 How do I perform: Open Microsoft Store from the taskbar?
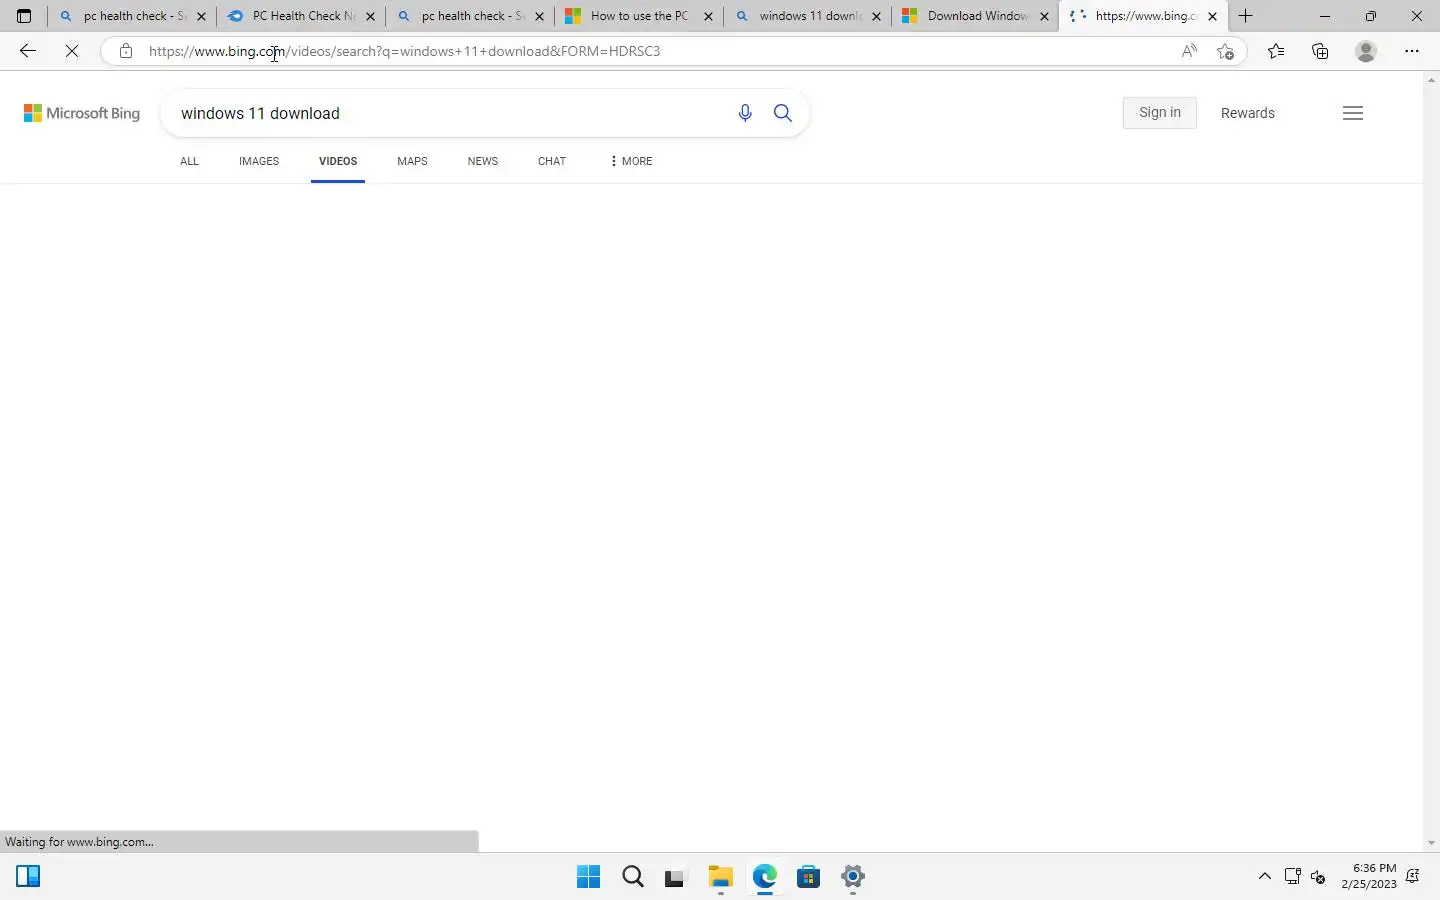(809, 877)
